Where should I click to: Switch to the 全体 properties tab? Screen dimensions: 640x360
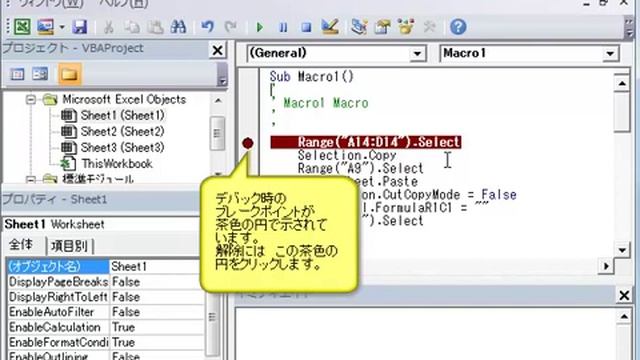point(21,245)
